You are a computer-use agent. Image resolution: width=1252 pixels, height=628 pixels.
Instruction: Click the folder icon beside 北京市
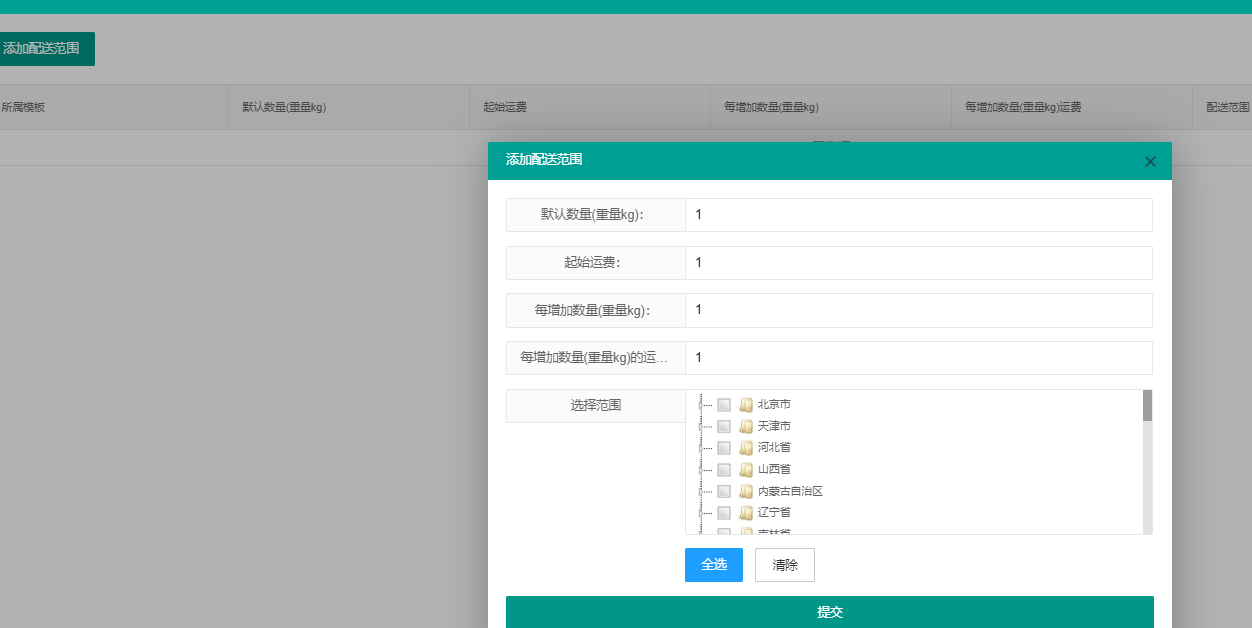[745, 405]
